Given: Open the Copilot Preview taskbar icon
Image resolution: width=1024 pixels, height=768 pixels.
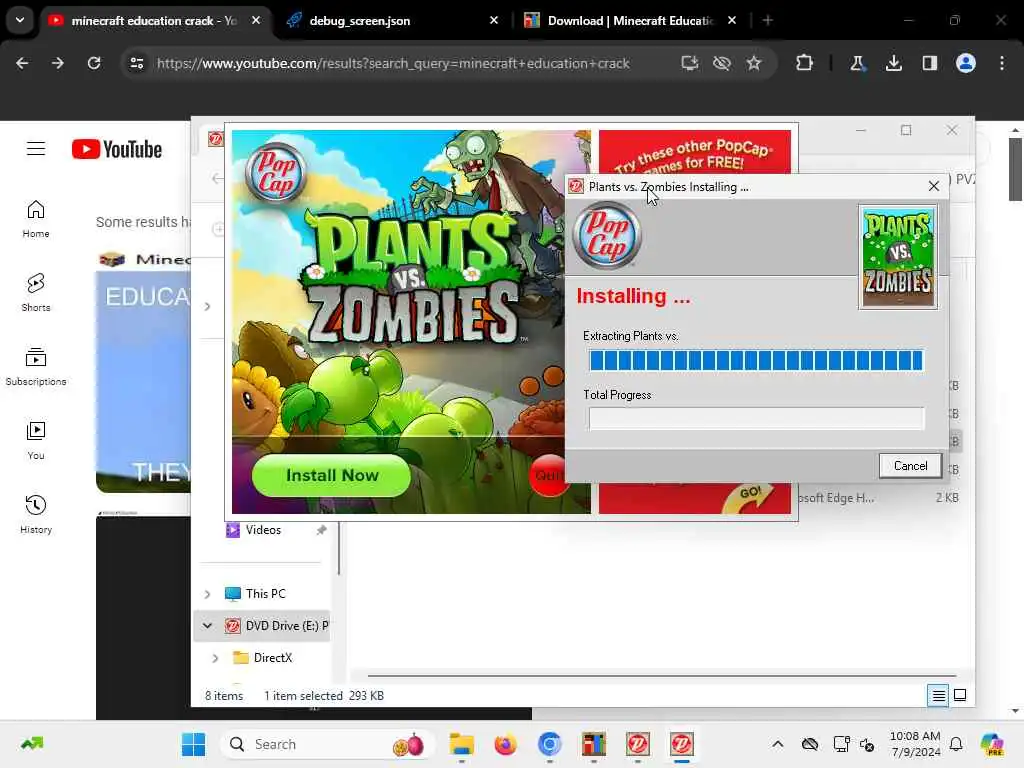Looking at the screenshot, I should point(992,744).
